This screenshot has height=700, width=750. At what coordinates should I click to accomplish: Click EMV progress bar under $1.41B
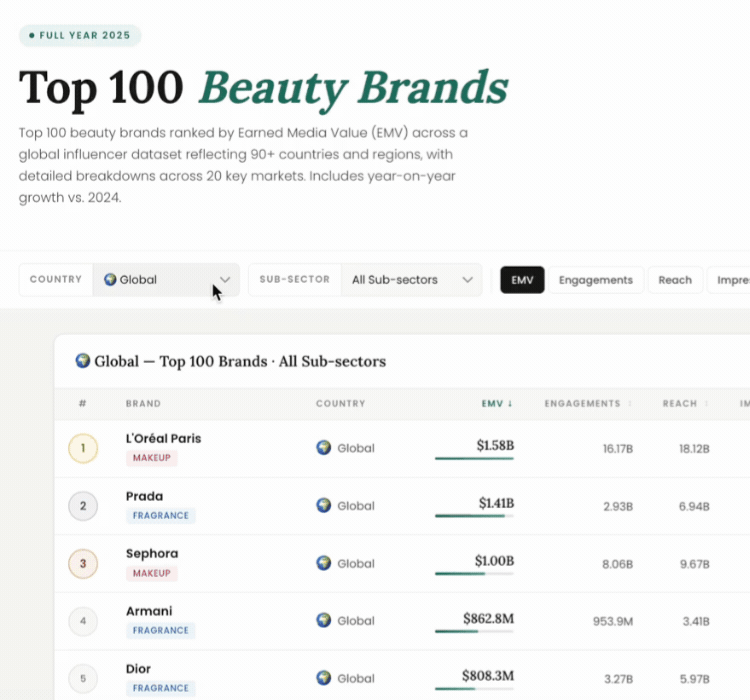[x=474, y=516]
